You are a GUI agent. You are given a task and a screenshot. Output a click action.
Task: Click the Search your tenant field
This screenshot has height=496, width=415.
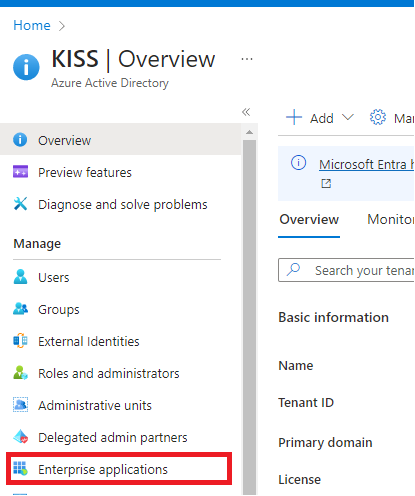[x=346, y=270]
